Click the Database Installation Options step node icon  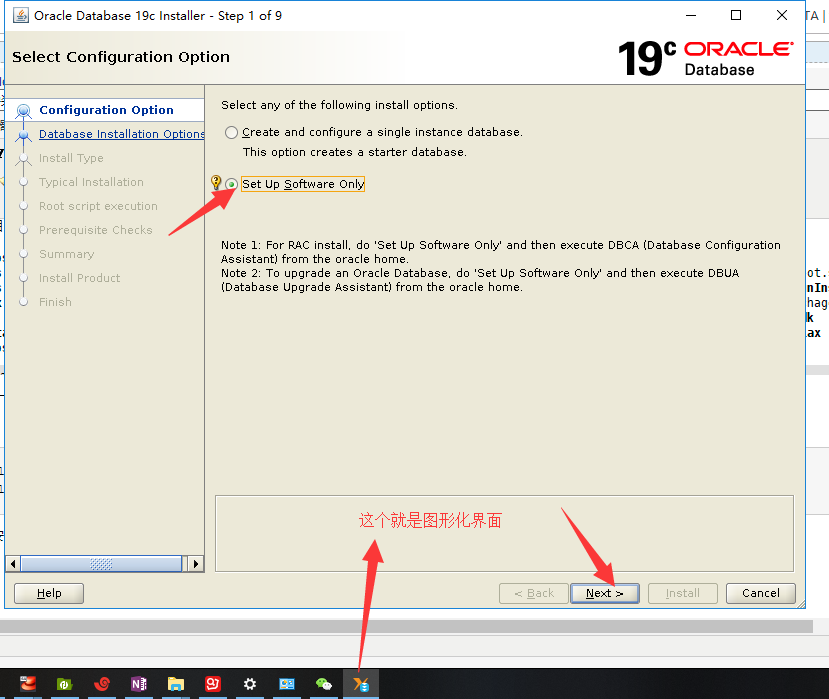coord(23,135)
